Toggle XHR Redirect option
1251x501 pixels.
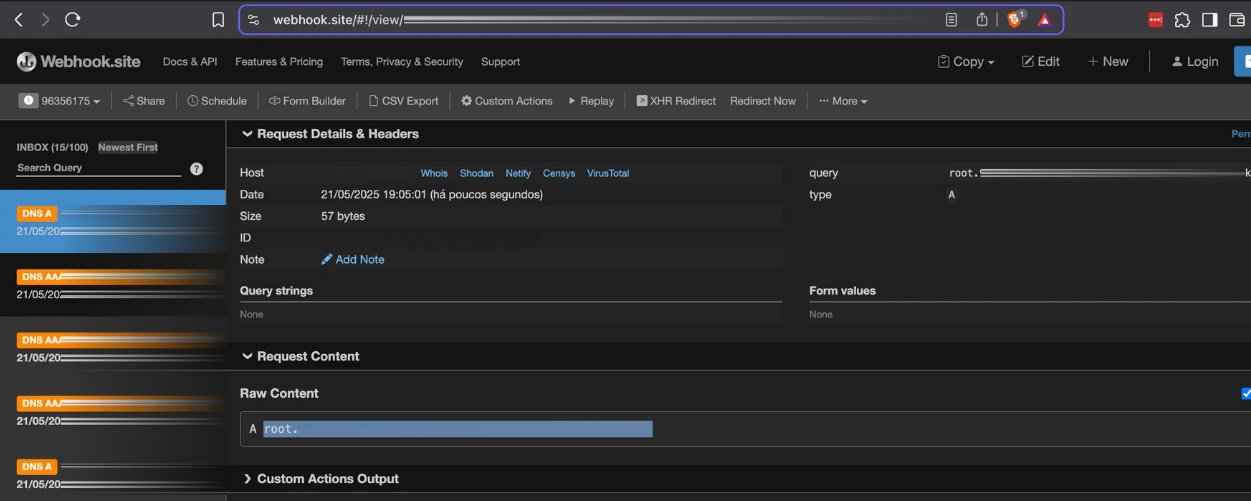(x=676, y=101)
